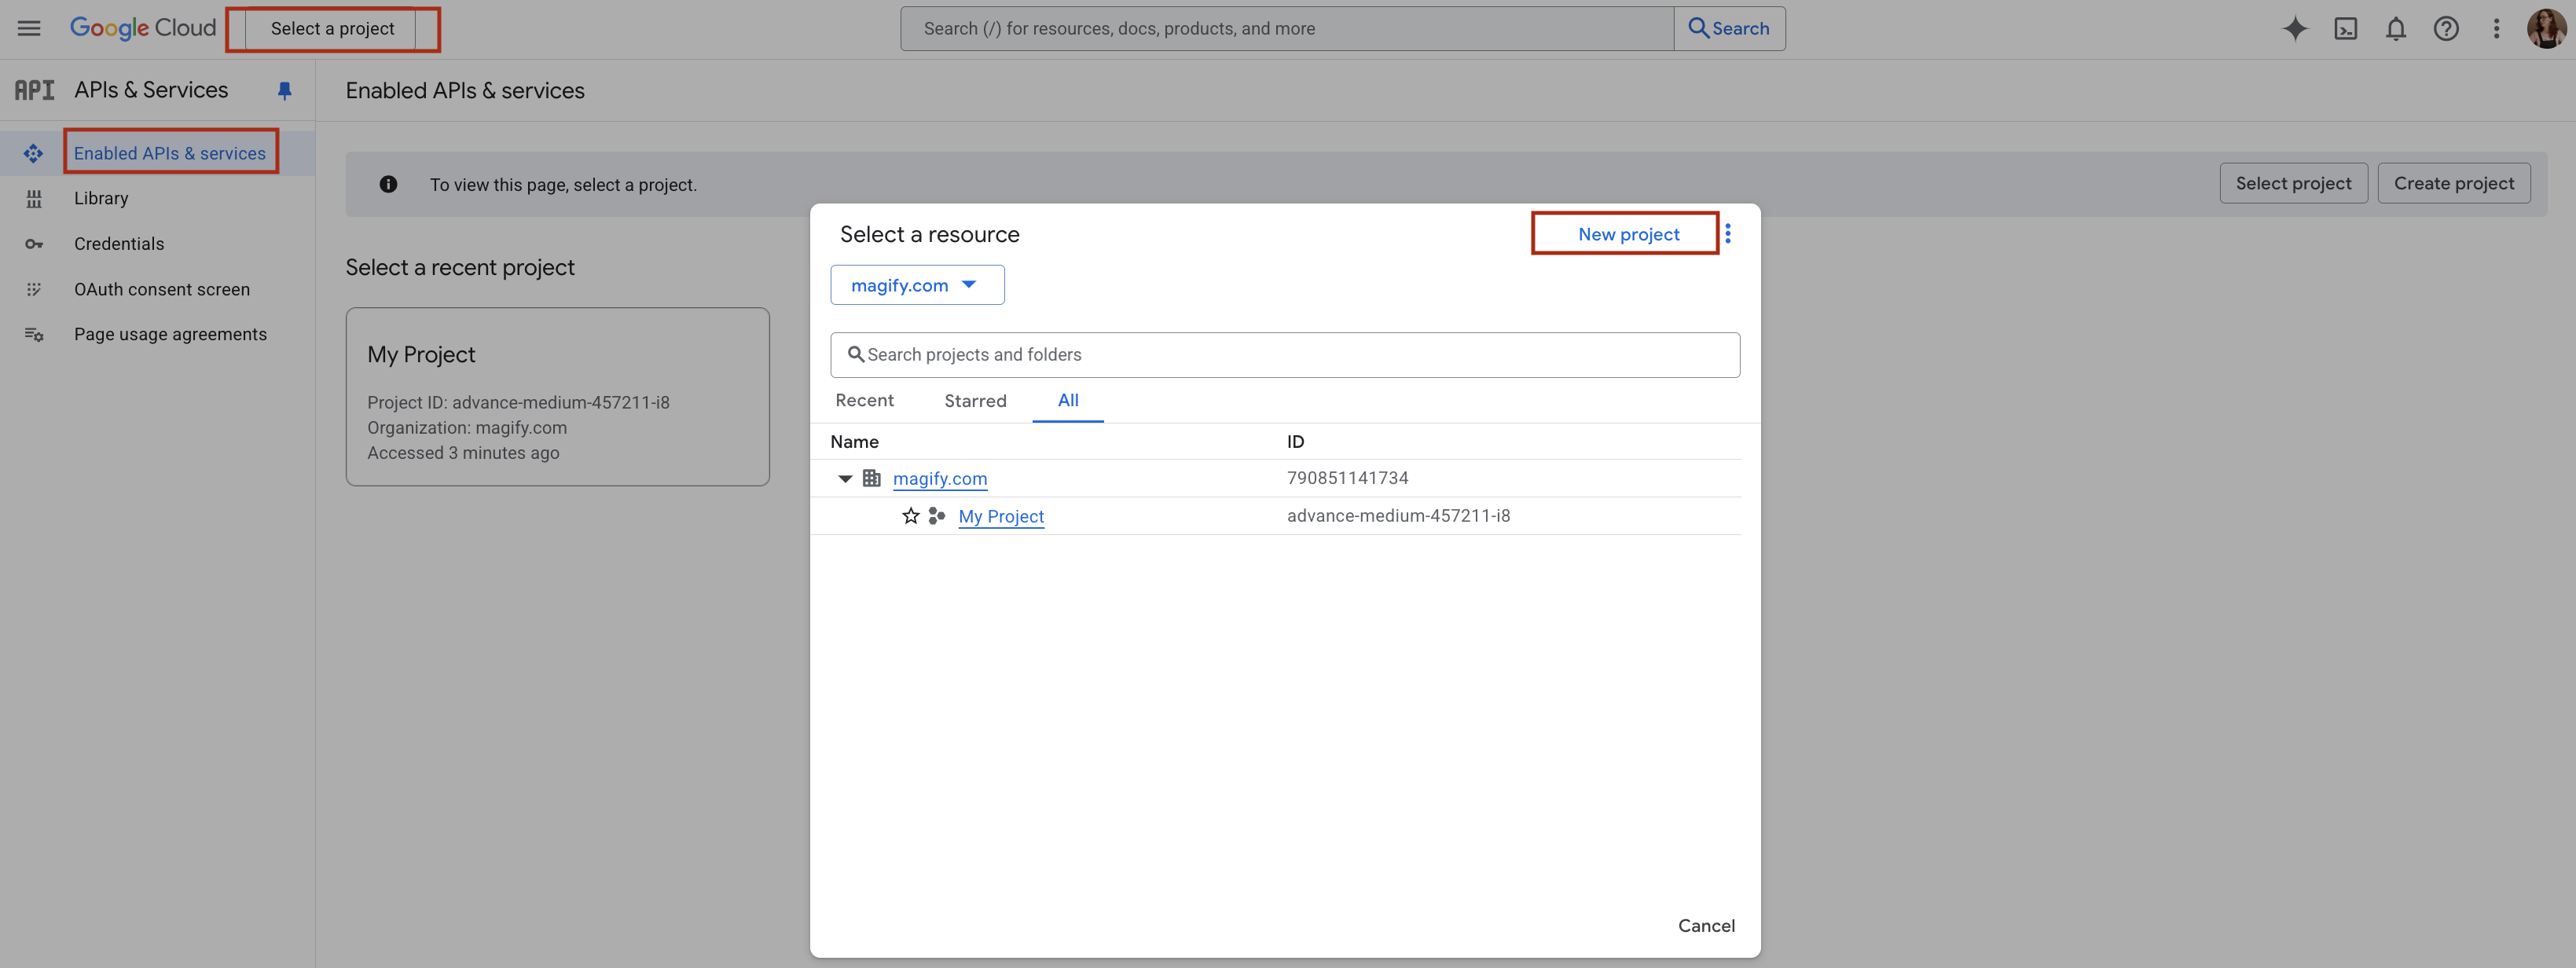Image resolution: width=2576 pixels, height=968 pixels.
Task: Open the My Project link
Action: click(1000, 516)
